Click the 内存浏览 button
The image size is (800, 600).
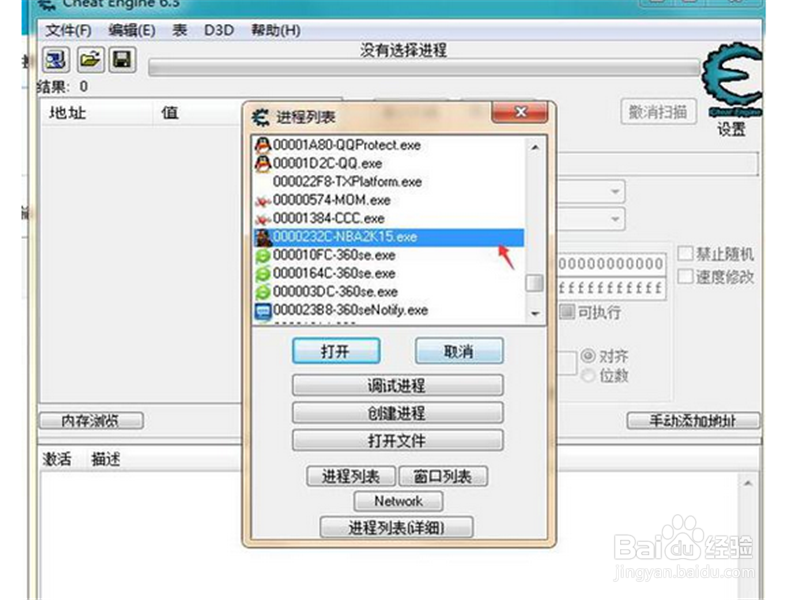[x=91, y=420]
